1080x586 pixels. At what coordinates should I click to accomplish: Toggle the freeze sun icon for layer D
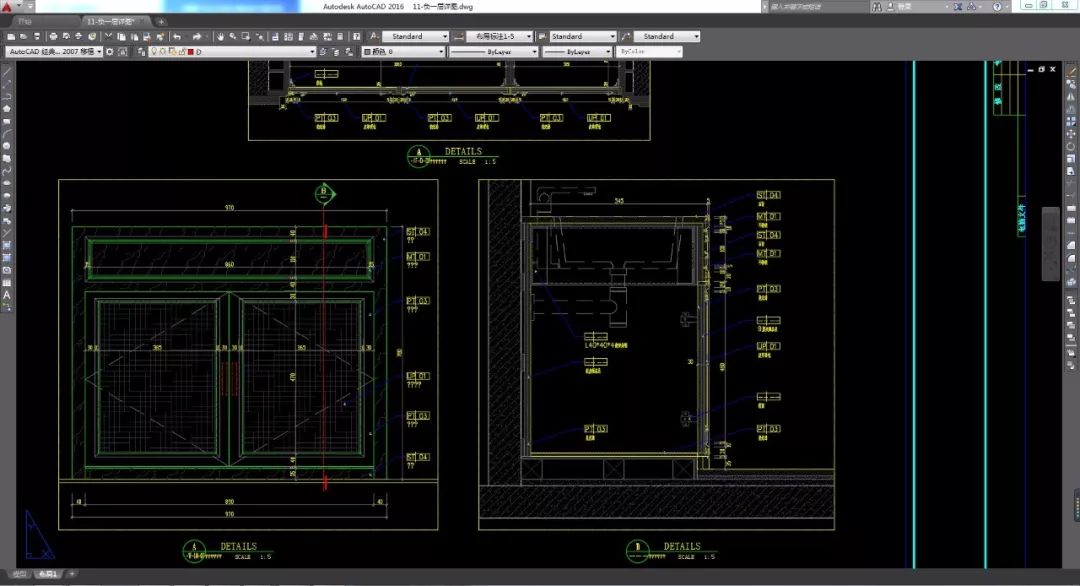(x=164, y=51)
